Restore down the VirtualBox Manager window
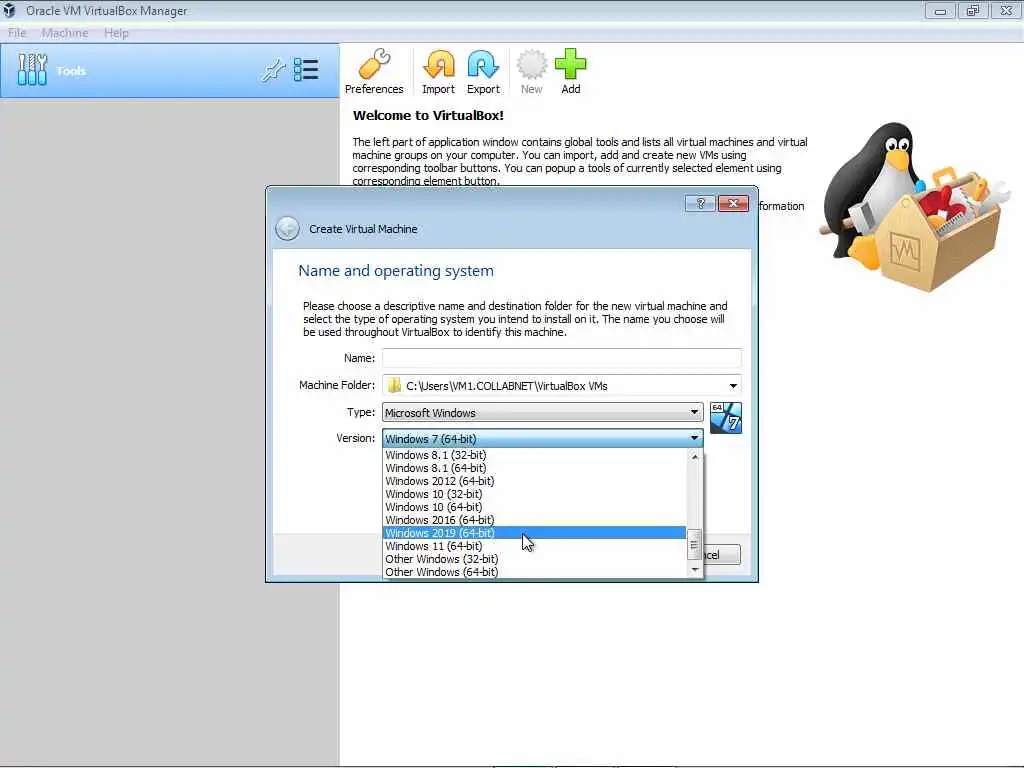 [973, 10]
